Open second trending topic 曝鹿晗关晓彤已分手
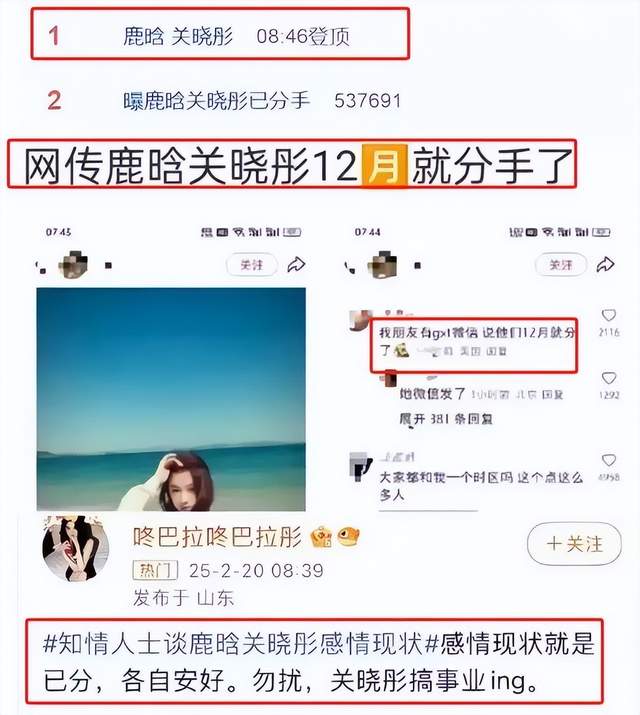This screenshot has height=715, width=640. point(217,101)
